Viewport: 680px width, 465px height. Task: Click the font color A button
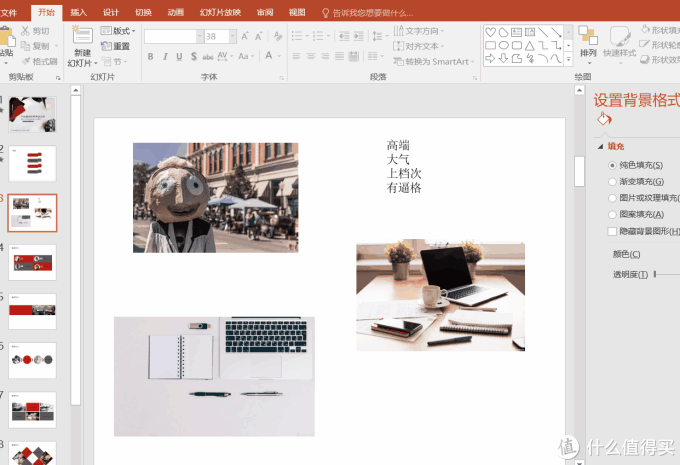tap(268, 56)
